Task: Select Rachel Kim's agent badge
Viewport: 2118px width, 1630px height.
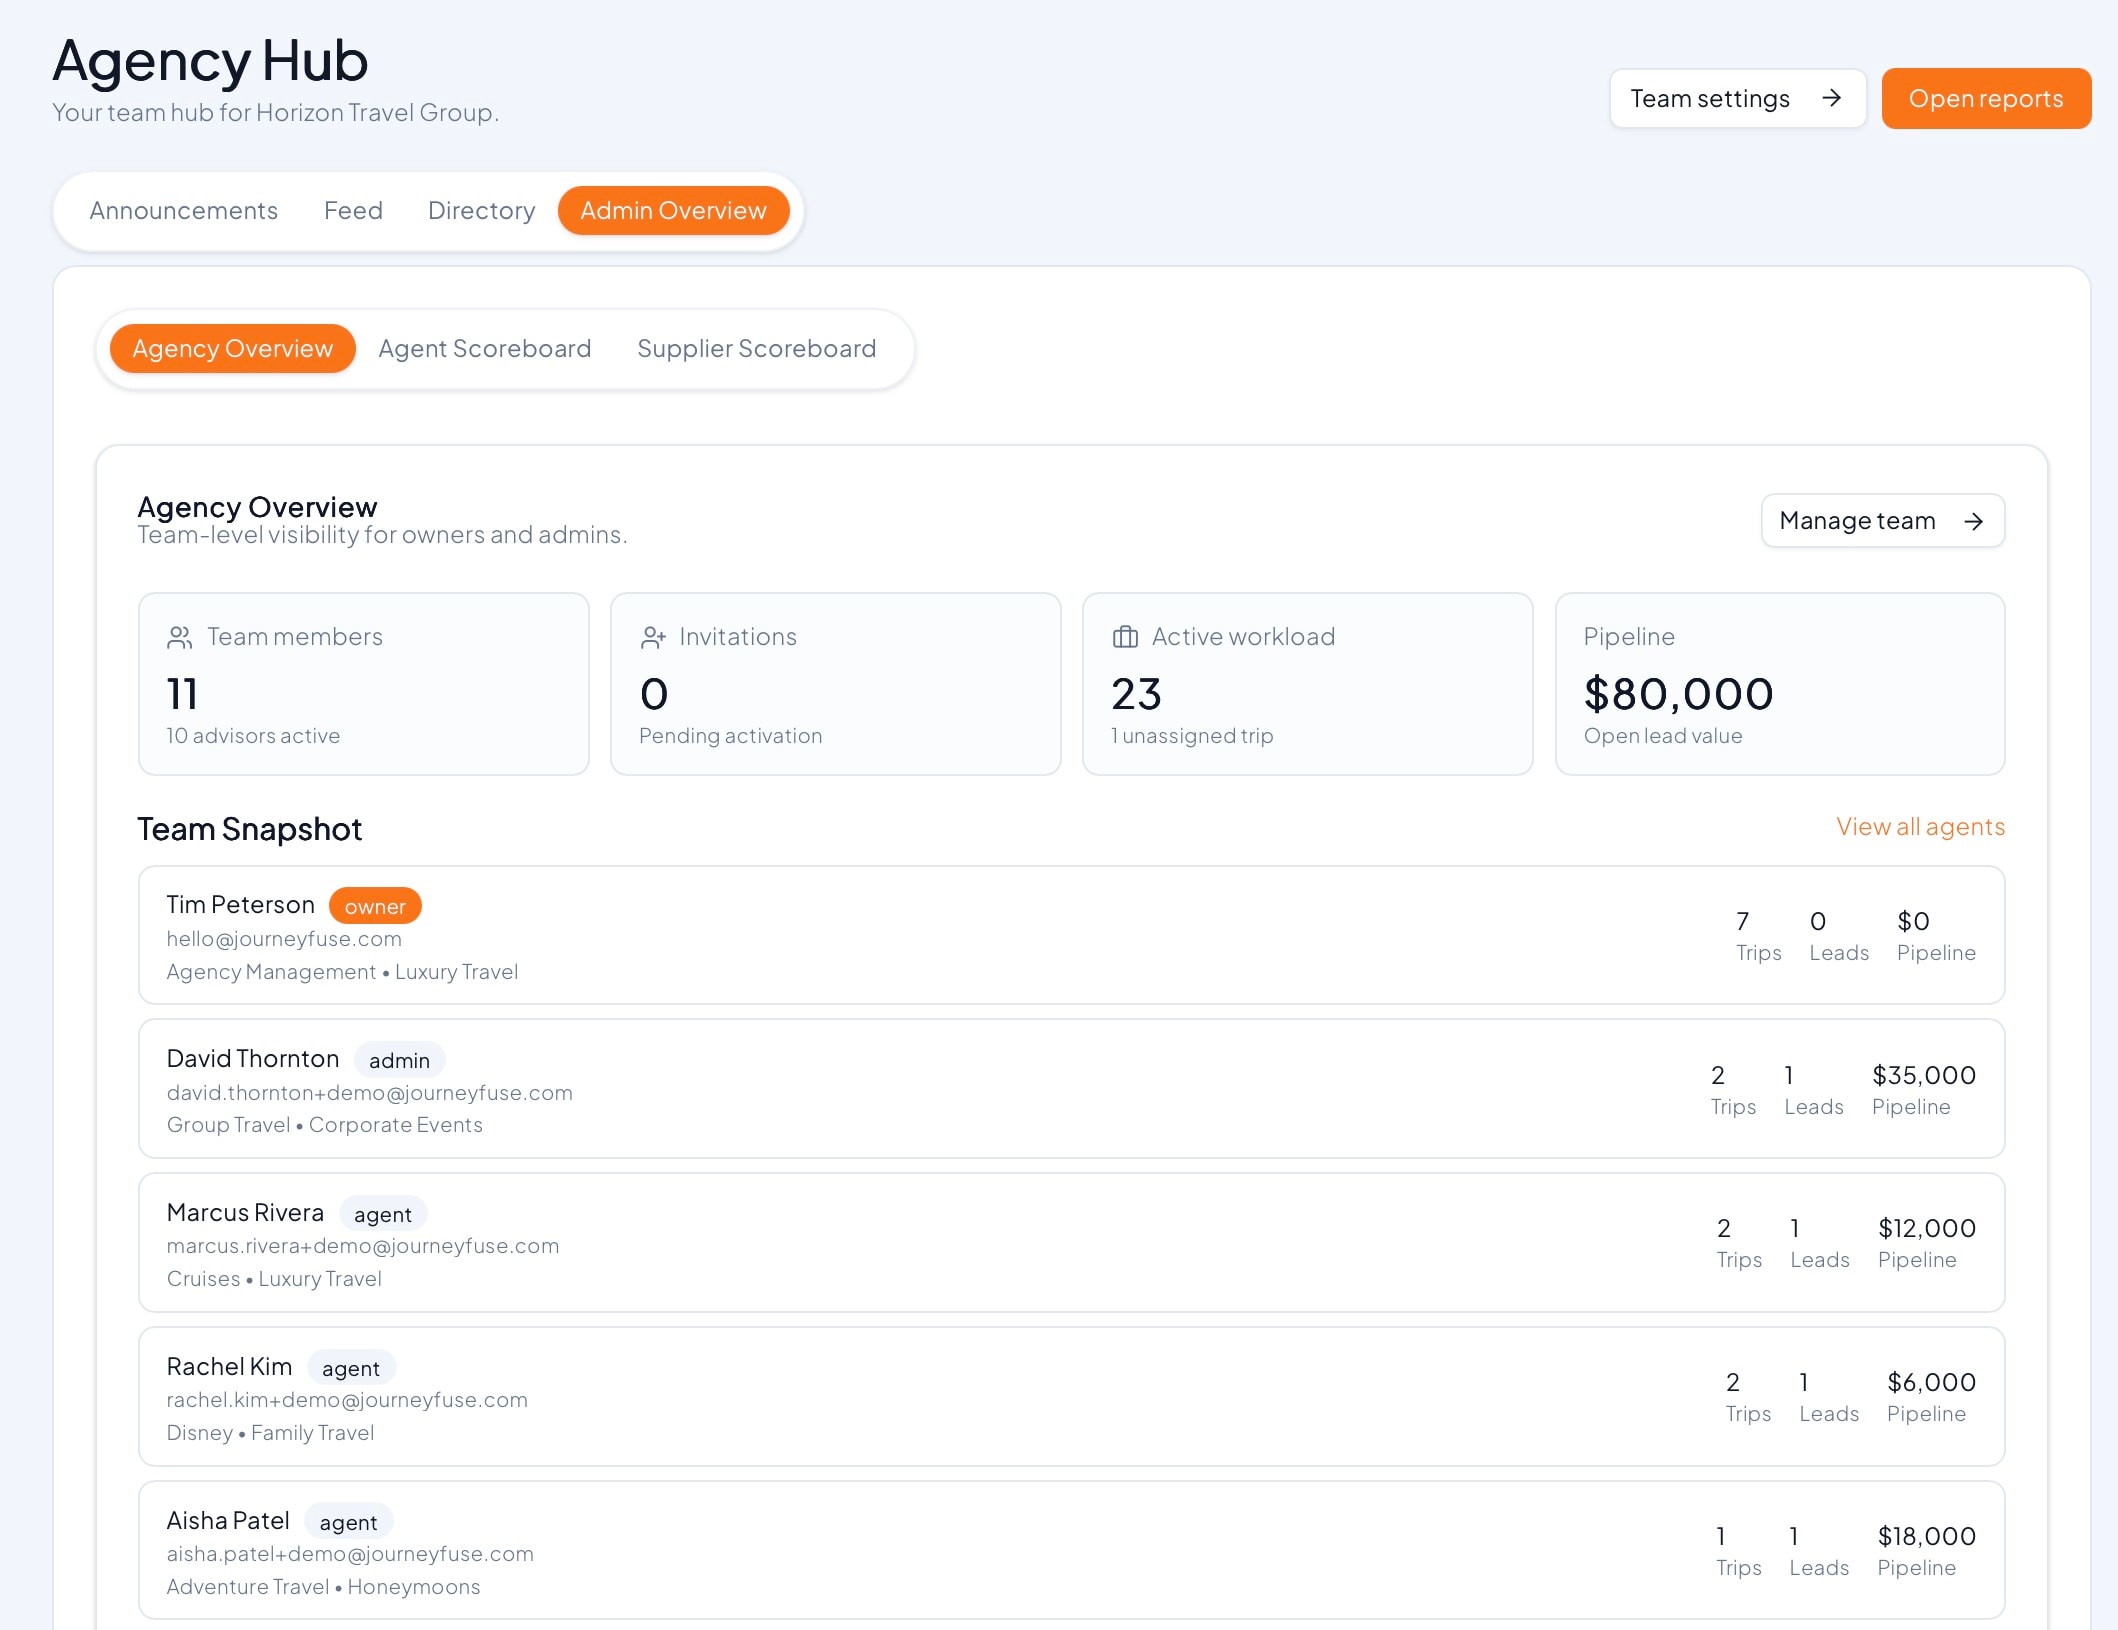Action: pos(352,1368)
